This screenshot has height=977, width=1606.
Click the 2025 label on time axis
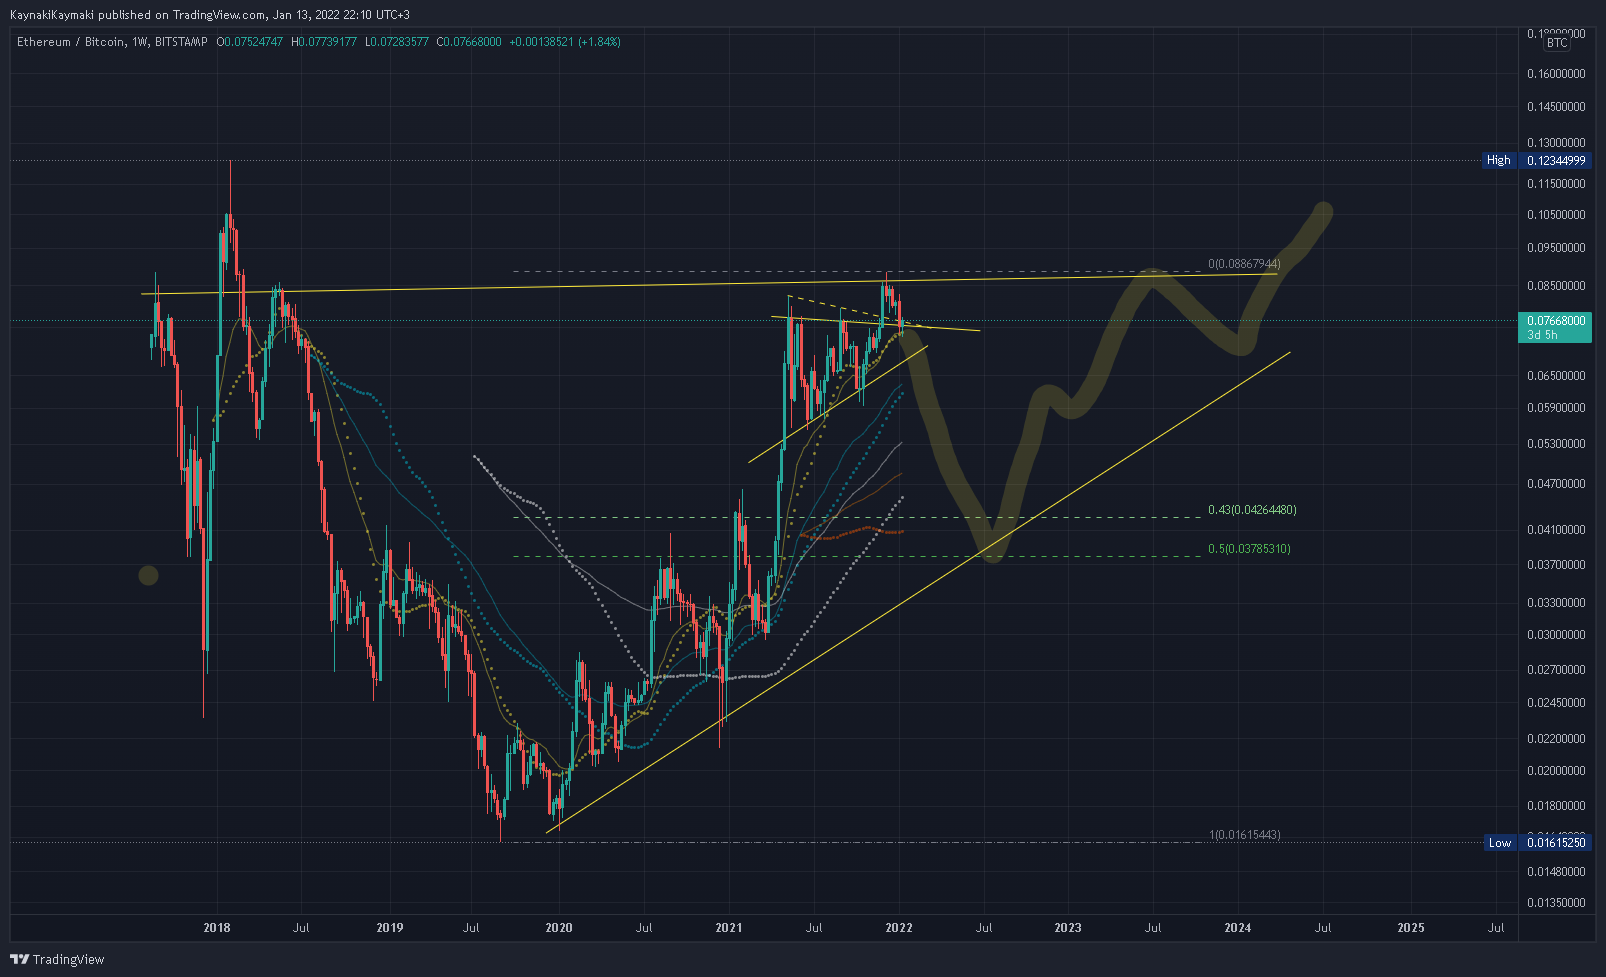[x=1411, y=928]
